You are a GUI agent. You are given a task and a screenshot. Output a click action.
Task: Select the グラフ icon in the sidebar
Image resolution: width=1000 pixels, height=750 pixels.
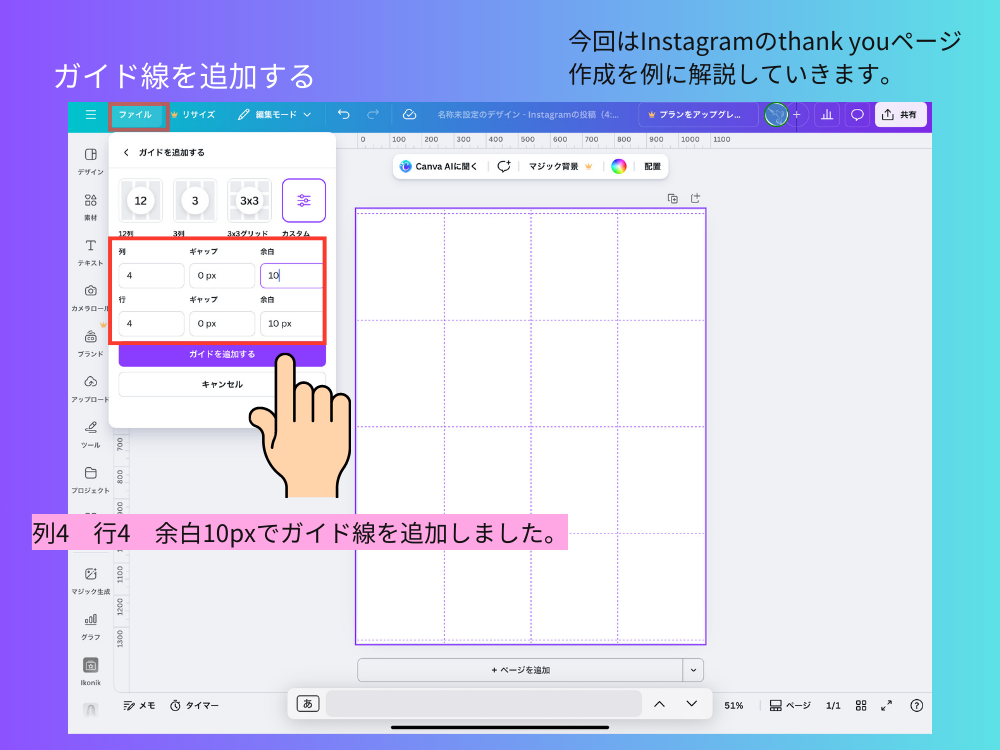(x=91, y=624)
